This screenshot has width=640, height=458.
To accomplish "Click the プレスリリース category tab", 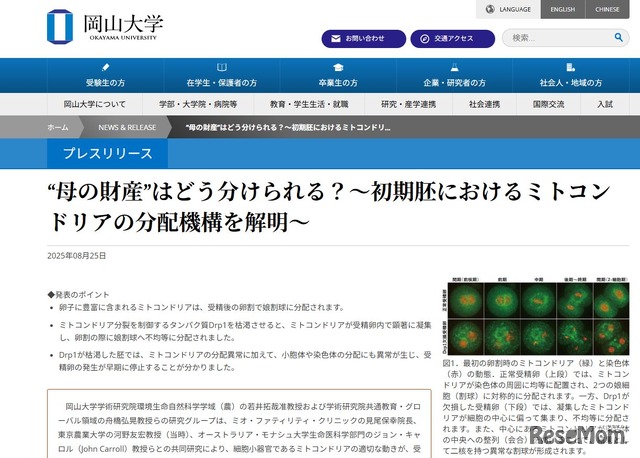I will click(107, 153).
